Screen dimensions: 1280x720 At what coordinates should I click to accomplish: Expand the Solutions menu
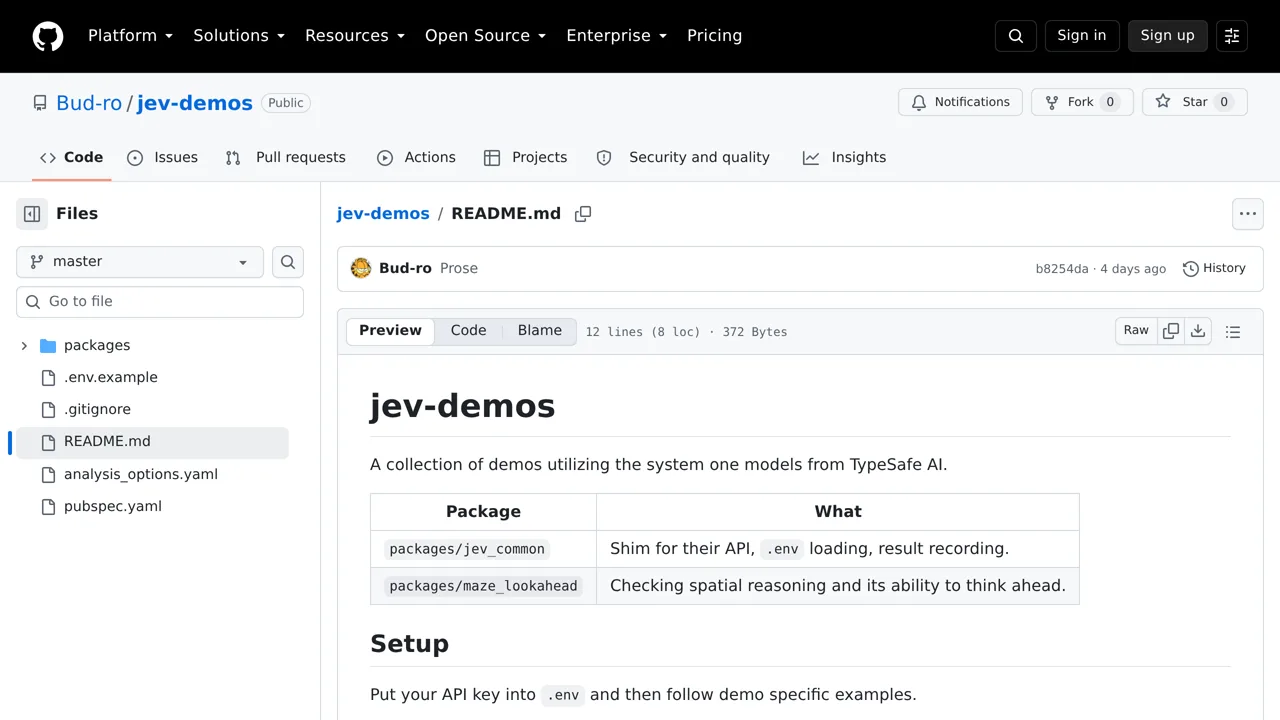(x=239, y=36)
